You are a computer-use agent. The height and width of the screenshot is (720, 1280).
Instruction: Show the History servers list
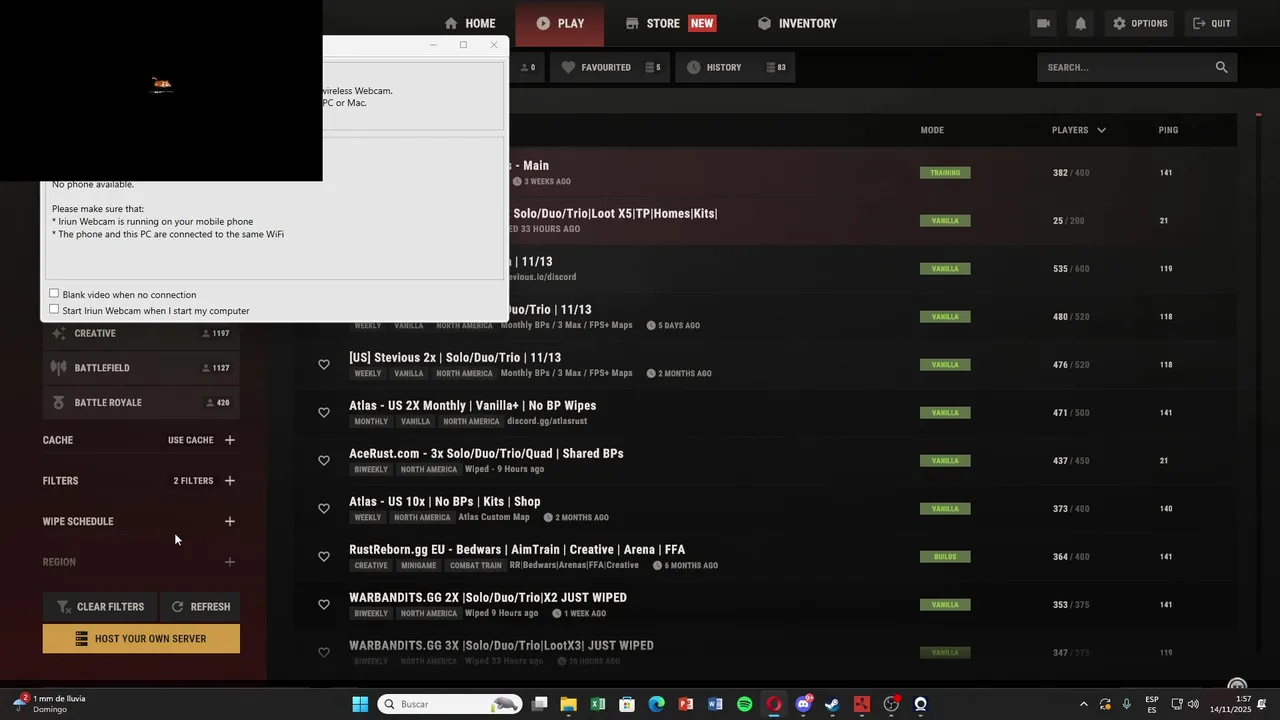(x=736, y=67)
